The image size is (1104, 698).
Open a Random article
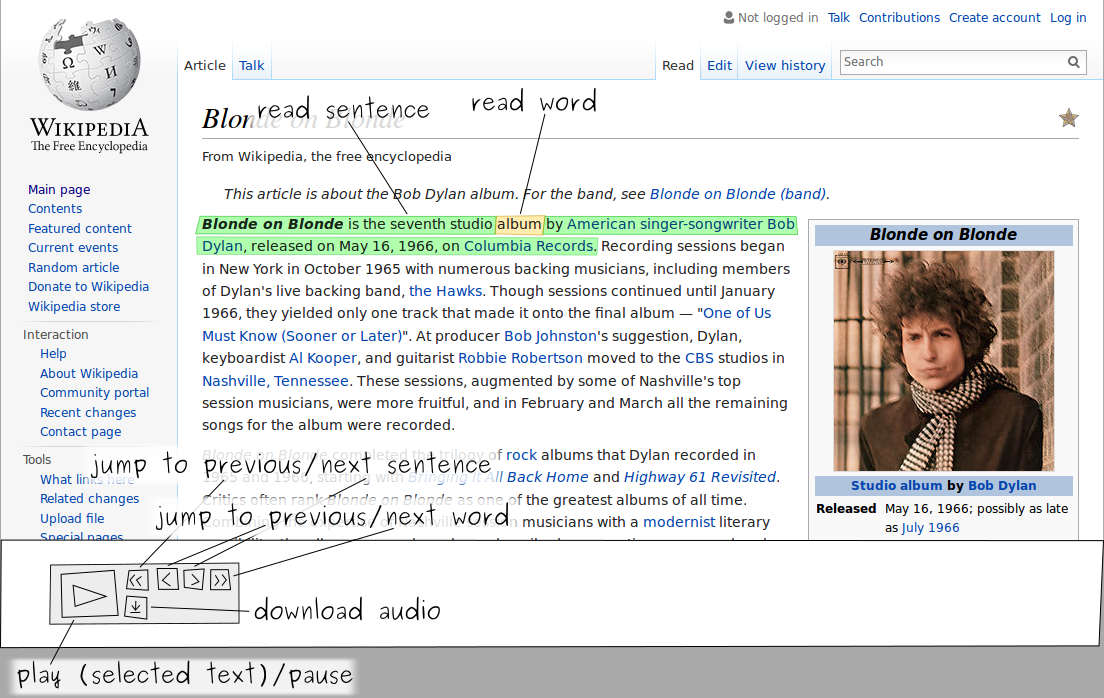coord(73,268)
